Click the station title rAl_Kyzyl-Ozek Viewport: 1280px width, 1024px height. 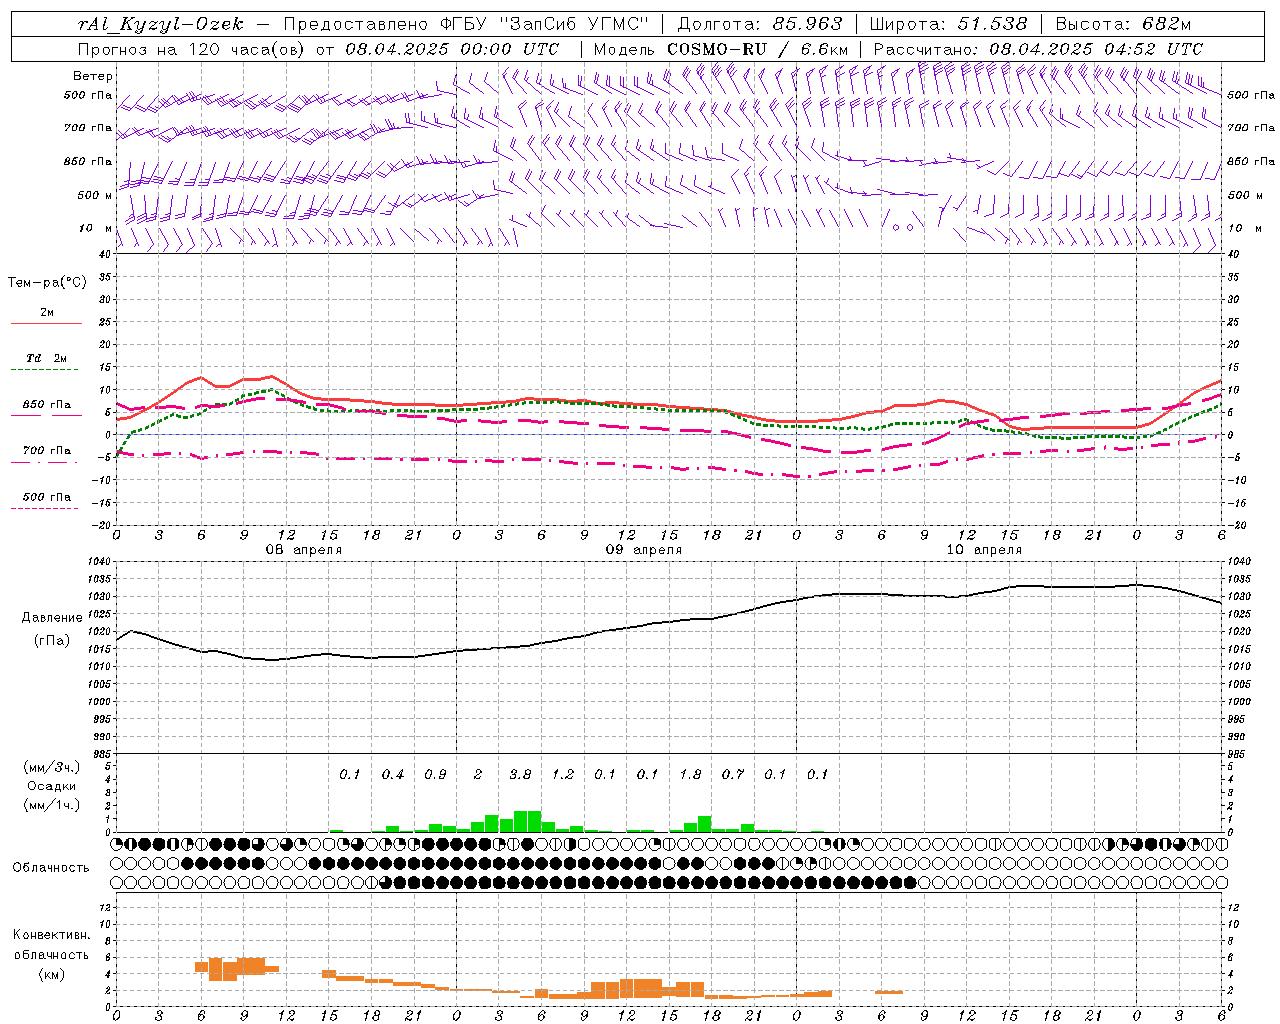pos(161,24)
